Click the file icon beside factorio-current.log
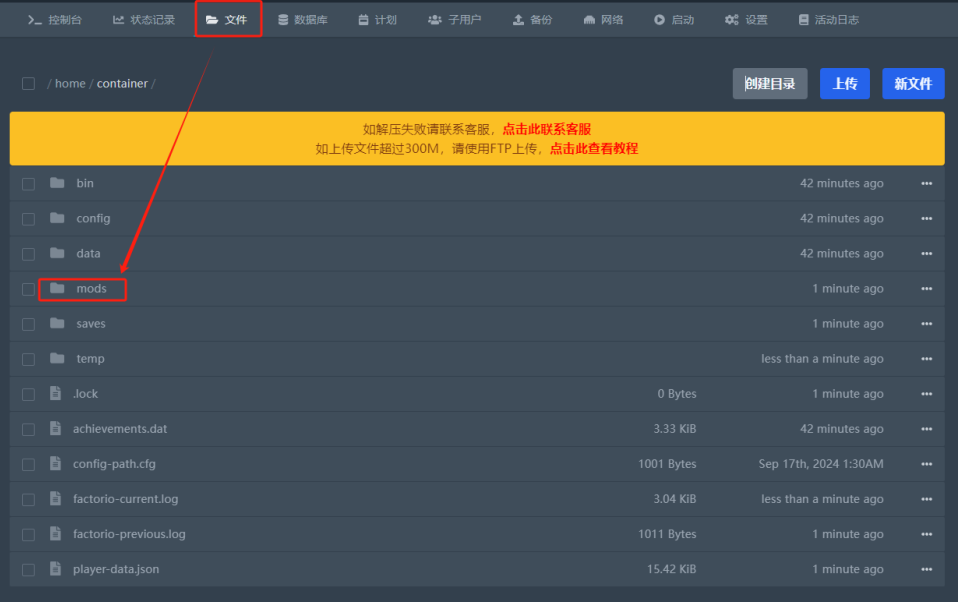This screenshot has width=958, height=602. coord(56,499)
